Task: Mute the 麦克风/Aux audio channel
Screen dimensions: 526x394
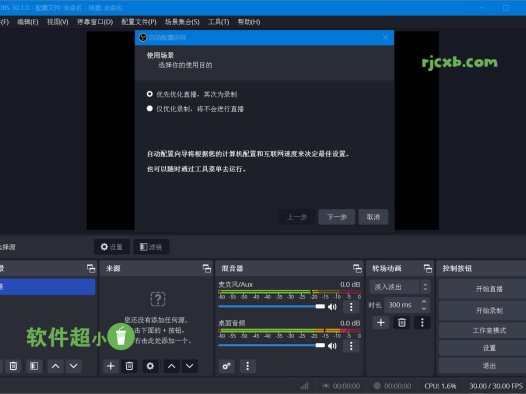Action: tap(332, 306)
